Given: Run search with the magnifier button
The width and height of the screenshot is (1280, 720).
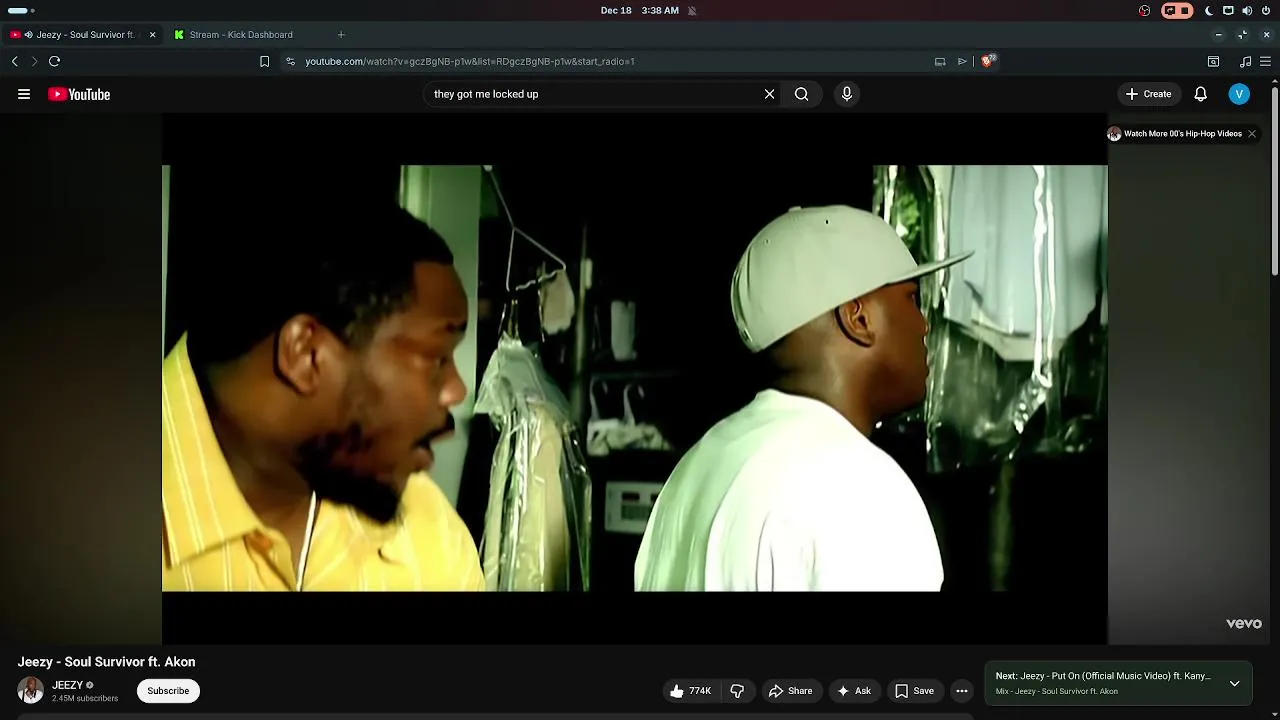Looking at the screenshot, I should 801,94.
